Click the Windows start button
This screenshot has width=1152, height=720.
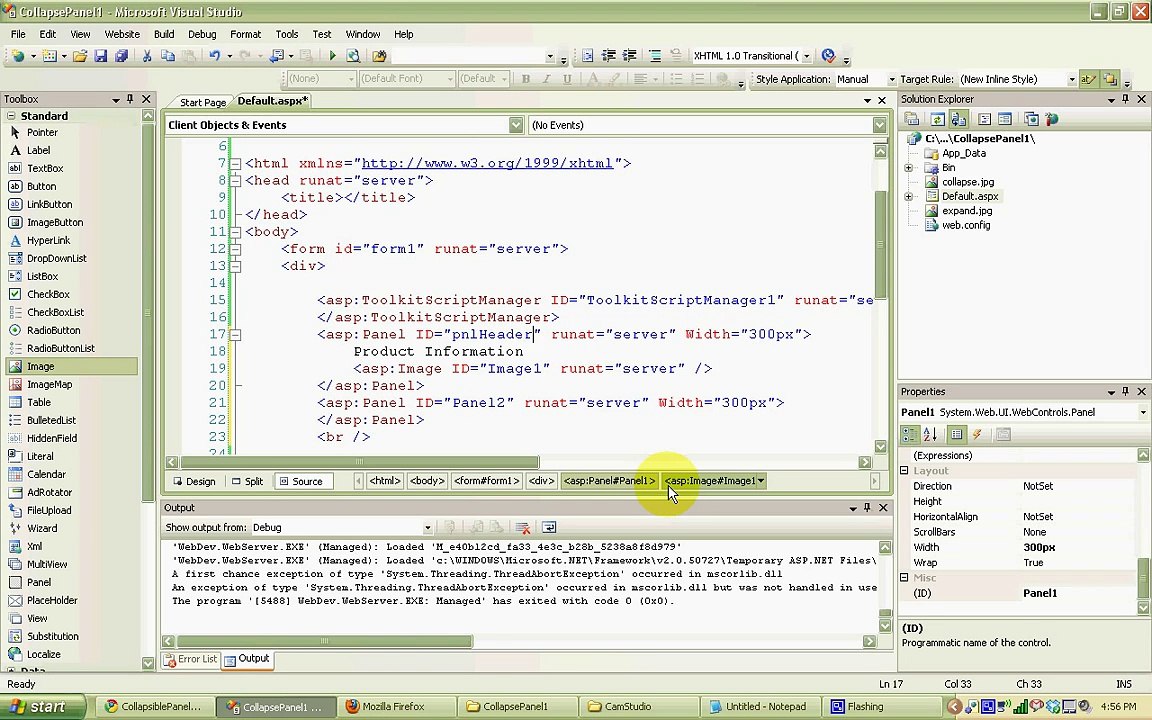pos(43,707)
